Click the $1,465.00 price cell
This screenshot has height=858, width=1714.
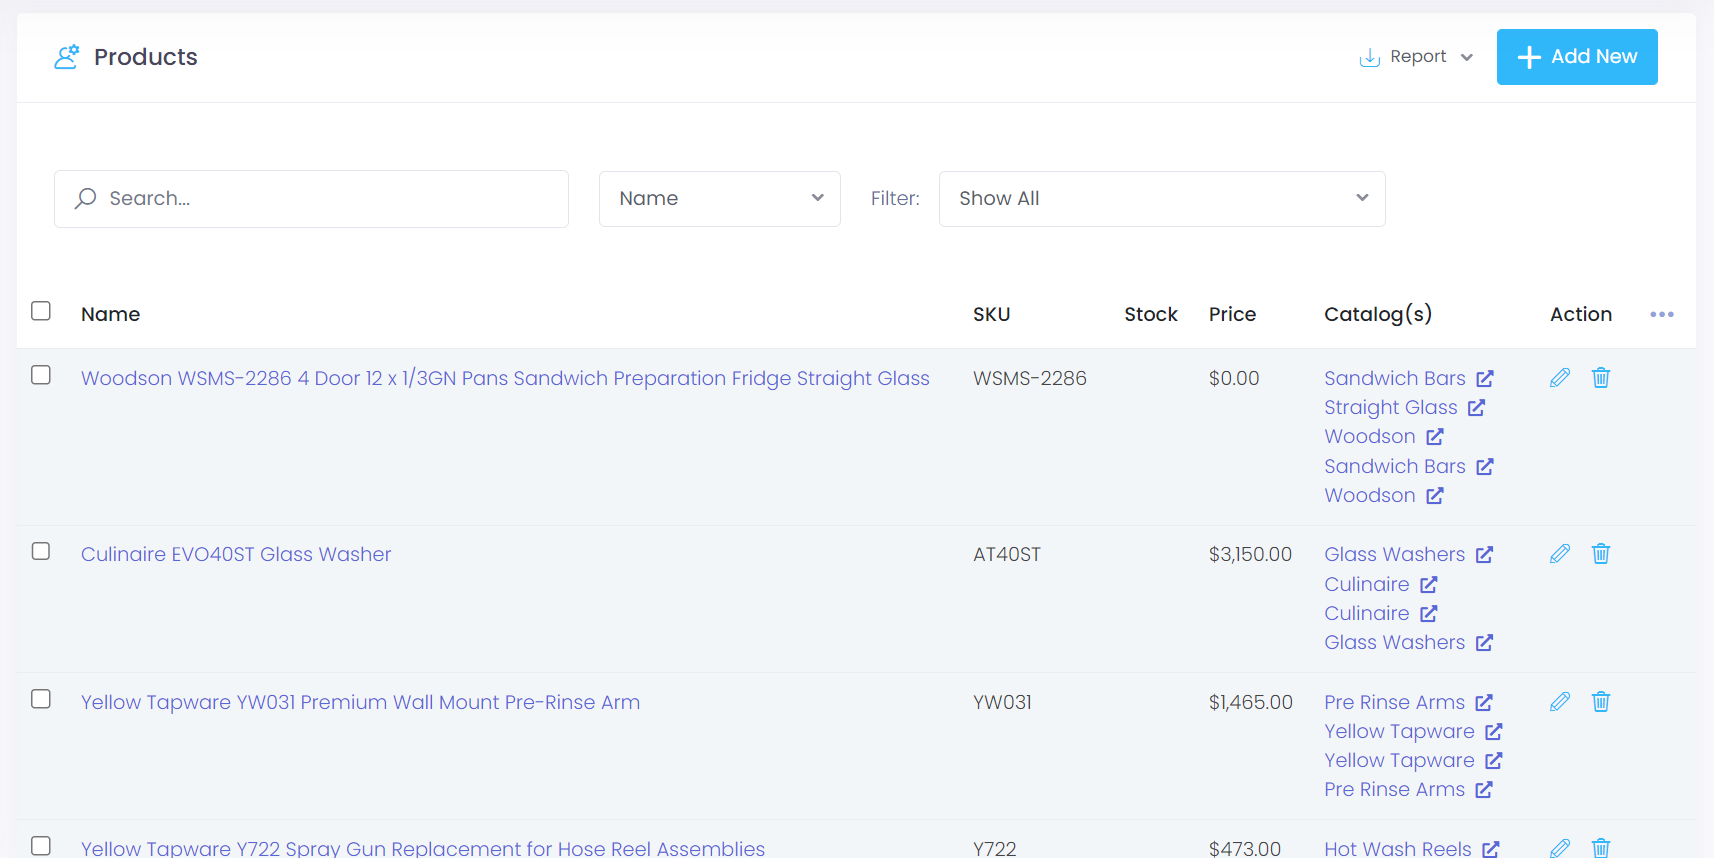click(x=1251, y=702)
